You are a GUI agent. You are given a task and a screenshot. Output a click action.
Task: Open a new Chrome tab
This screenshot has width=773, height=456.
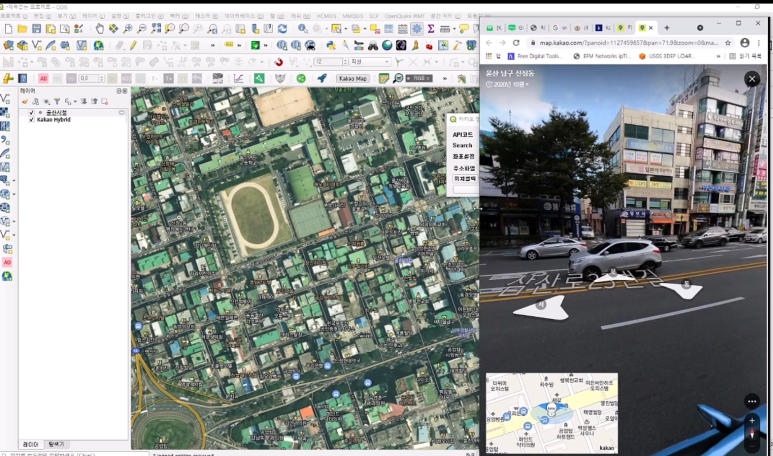667,28
